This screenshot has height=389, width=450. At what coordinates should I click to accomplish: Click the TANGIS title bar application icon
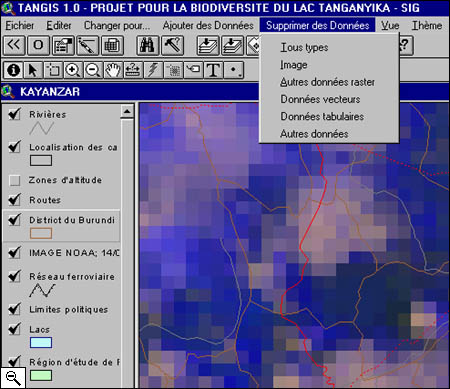[8, 8]
